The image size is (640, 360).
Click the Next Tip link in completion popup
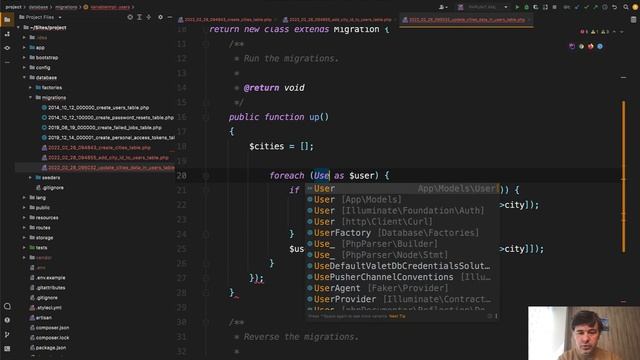[x=397, y=316]
